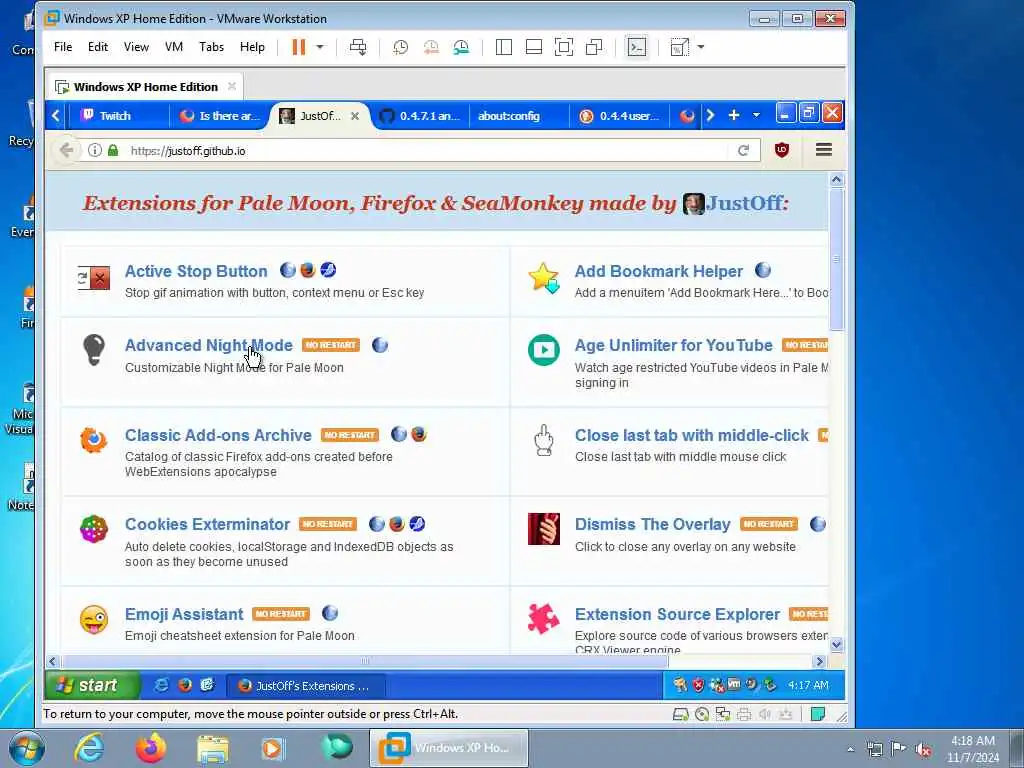The width and height of the screenshot is (1024, 768).
Task: Toggle the thumbnail bar view in VMware
Action: pos(534,47)
